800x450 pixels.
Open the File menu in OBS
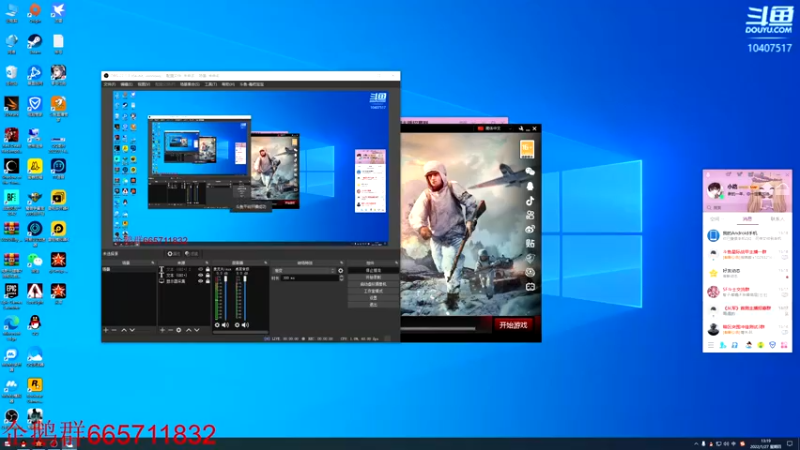[109, 84]
